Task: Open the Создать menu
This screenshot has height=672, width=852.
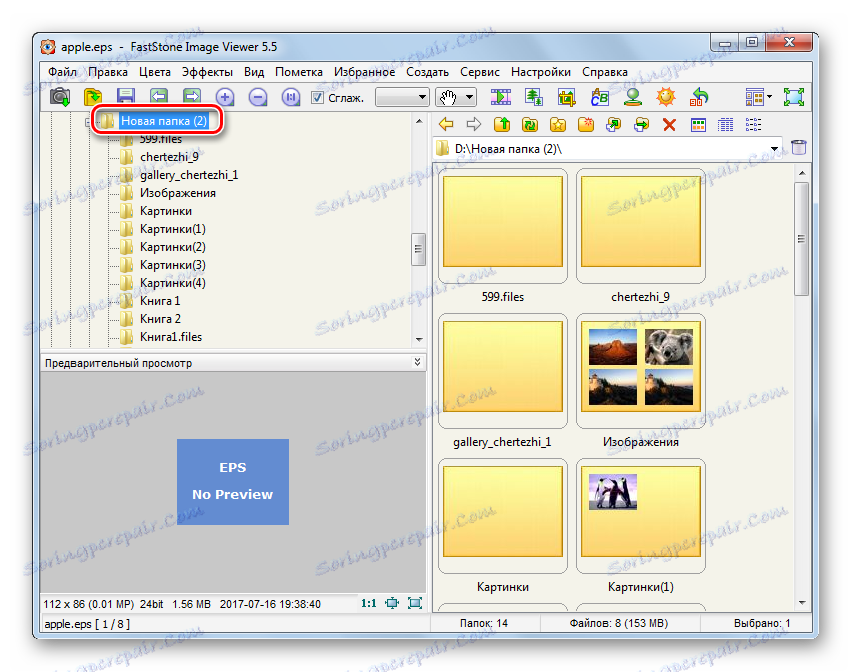Action: tap(428, 72)
